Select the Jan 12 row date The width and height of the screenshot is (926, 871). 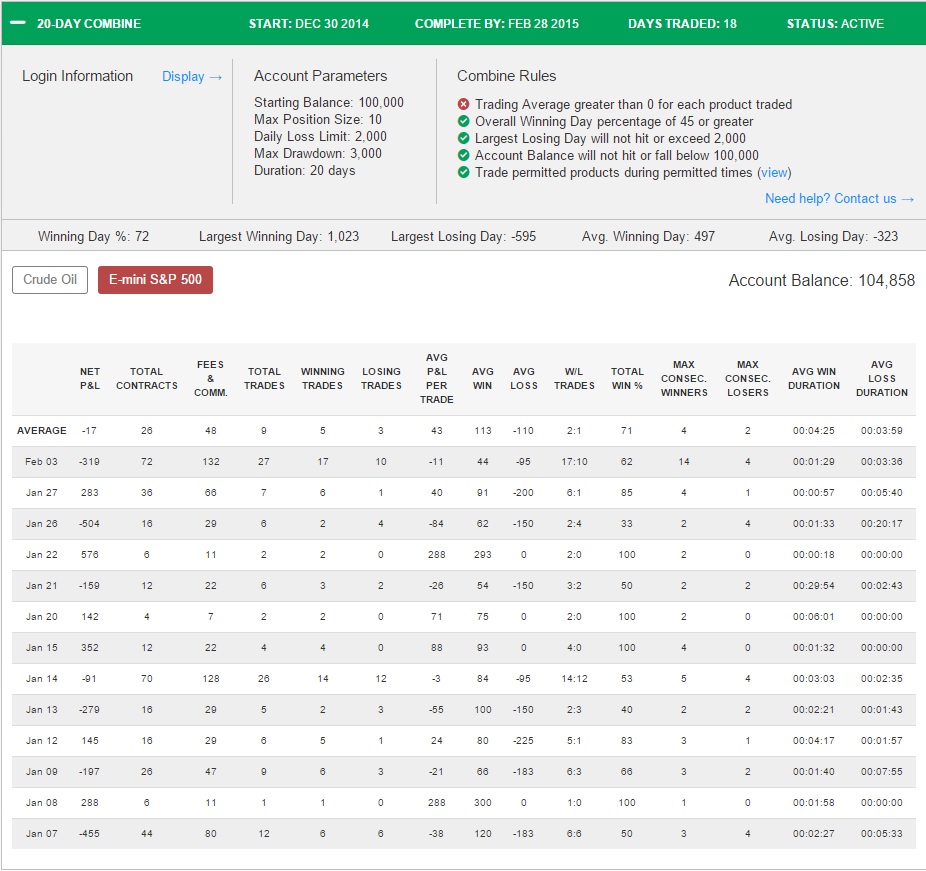tap(41, 740)
